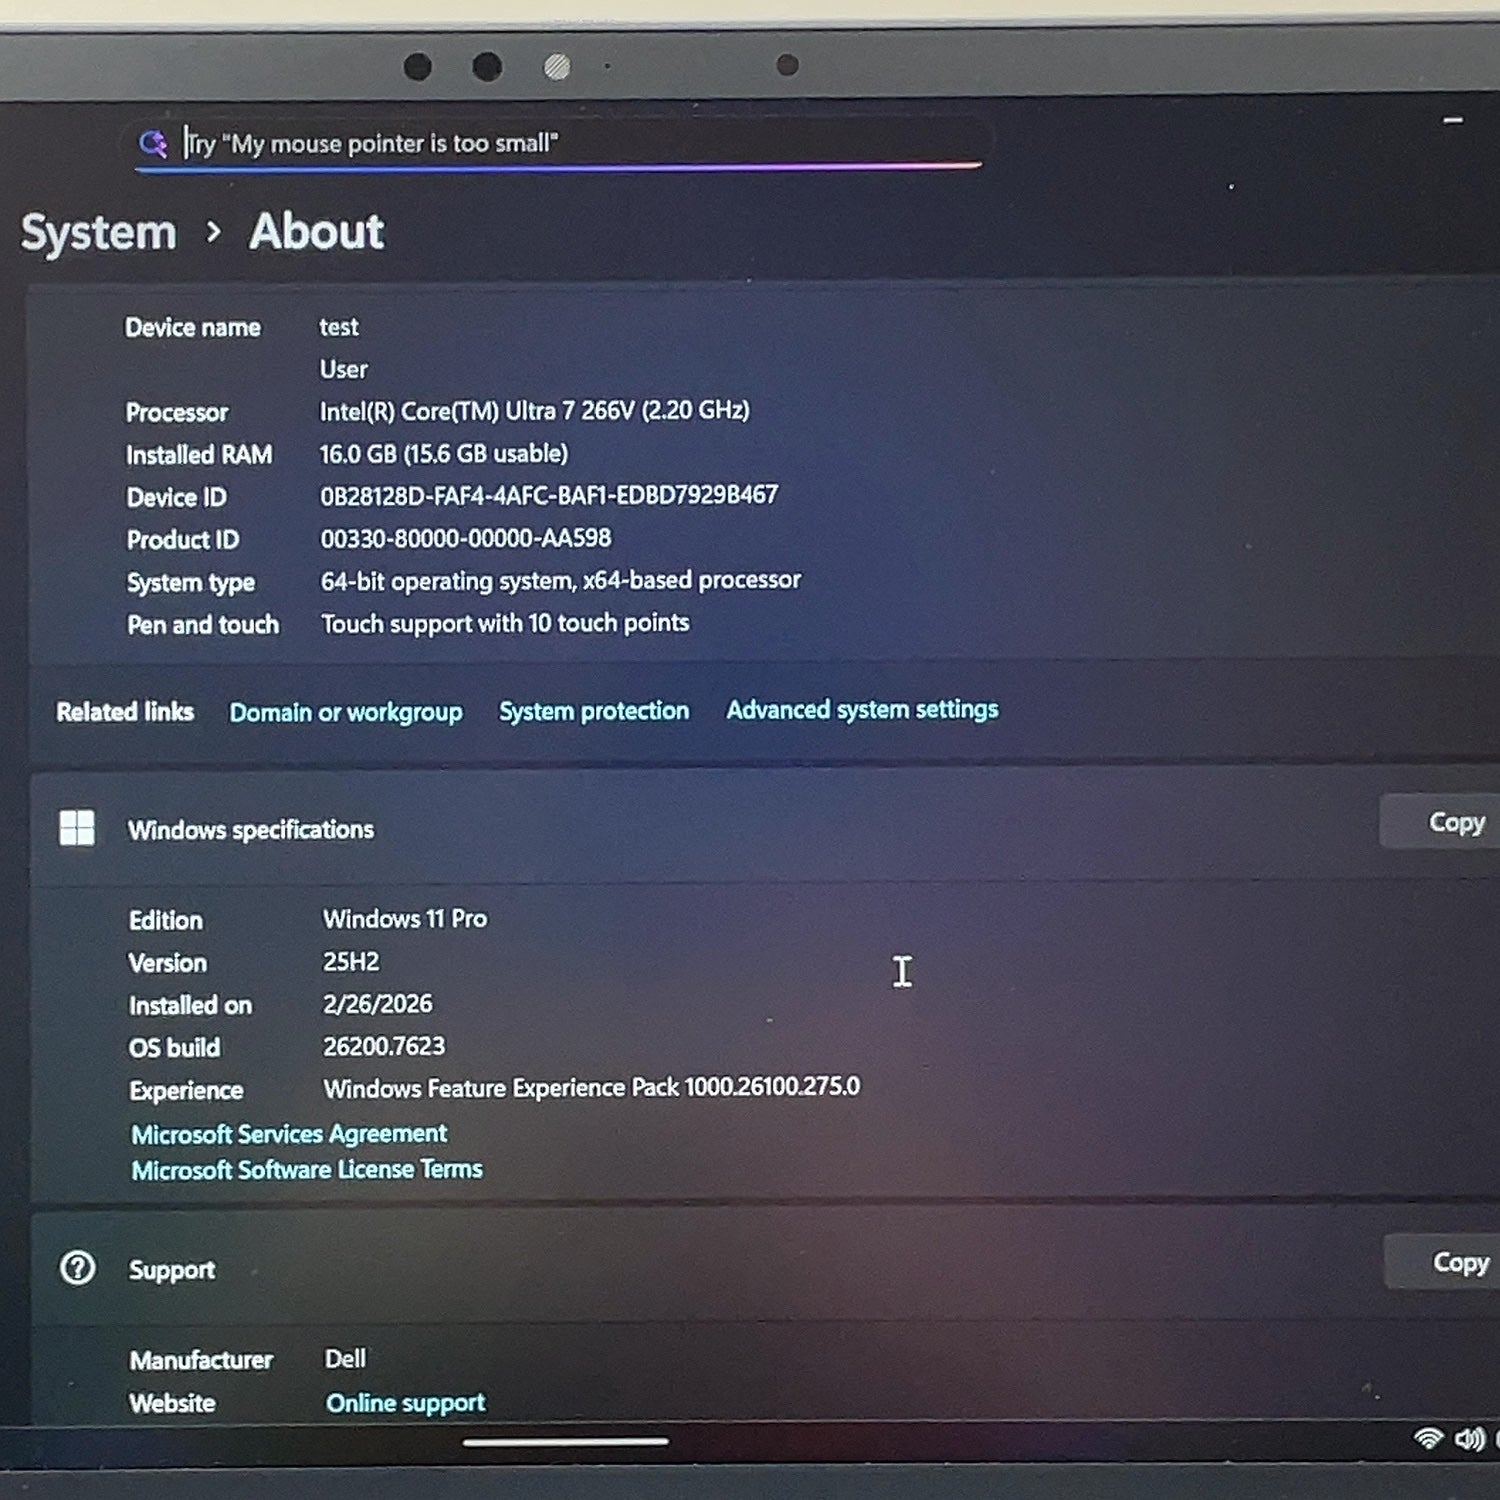Collapse the Windows specifications section header
The height and width of the screenshot is (1500, 1500).
click(765, 826)
